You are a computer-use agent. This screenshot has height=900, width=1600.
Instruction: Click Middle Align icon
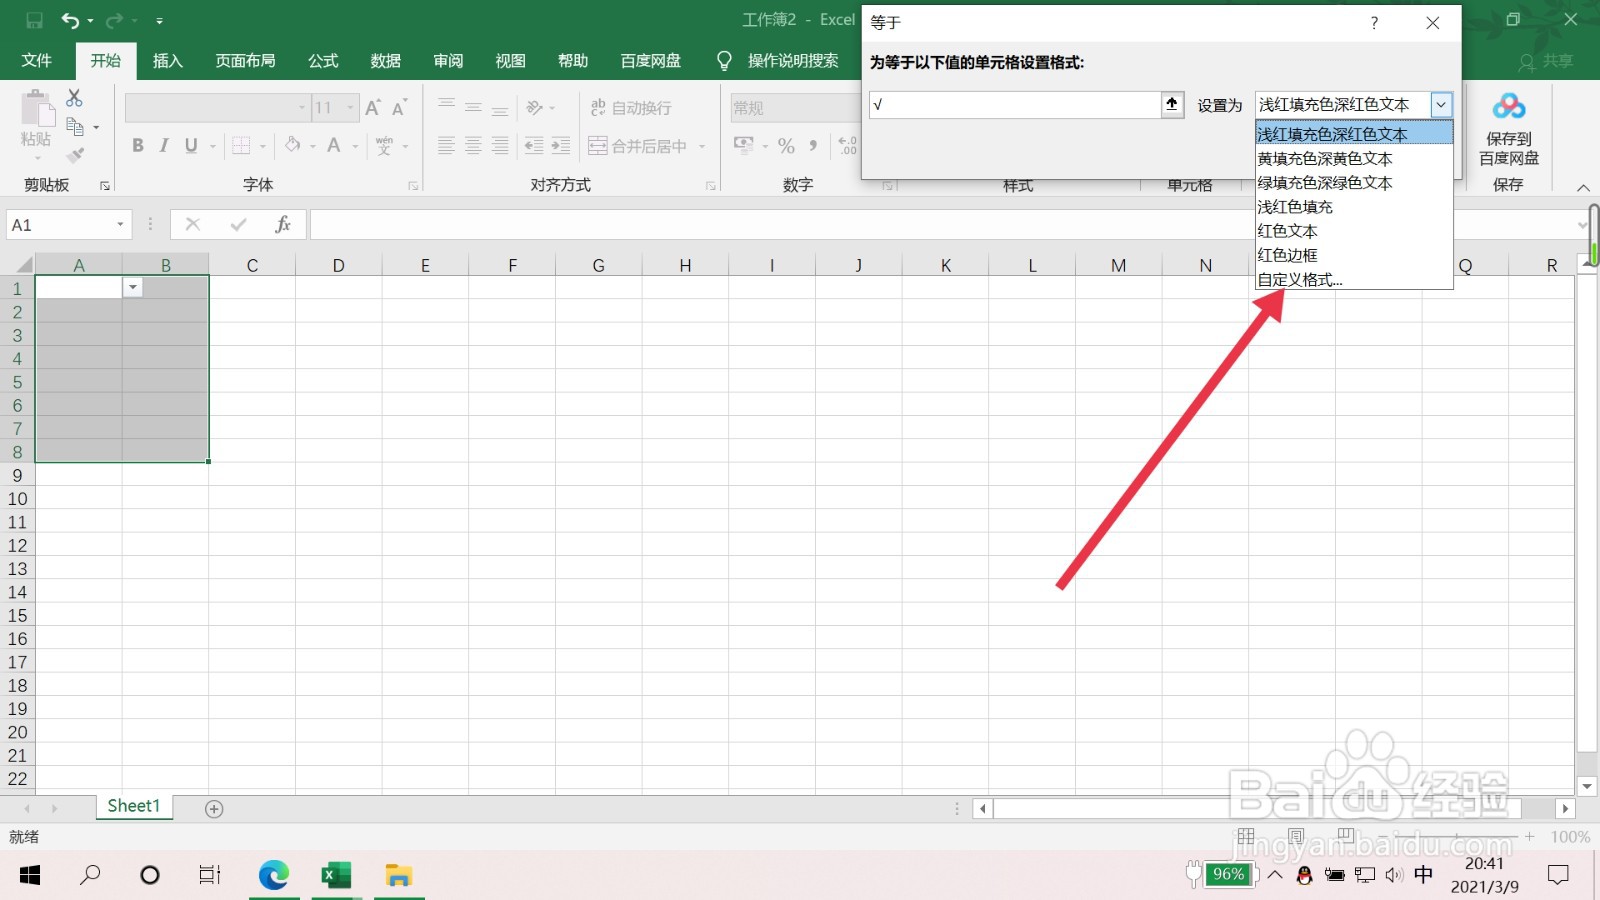pos(473,107)
